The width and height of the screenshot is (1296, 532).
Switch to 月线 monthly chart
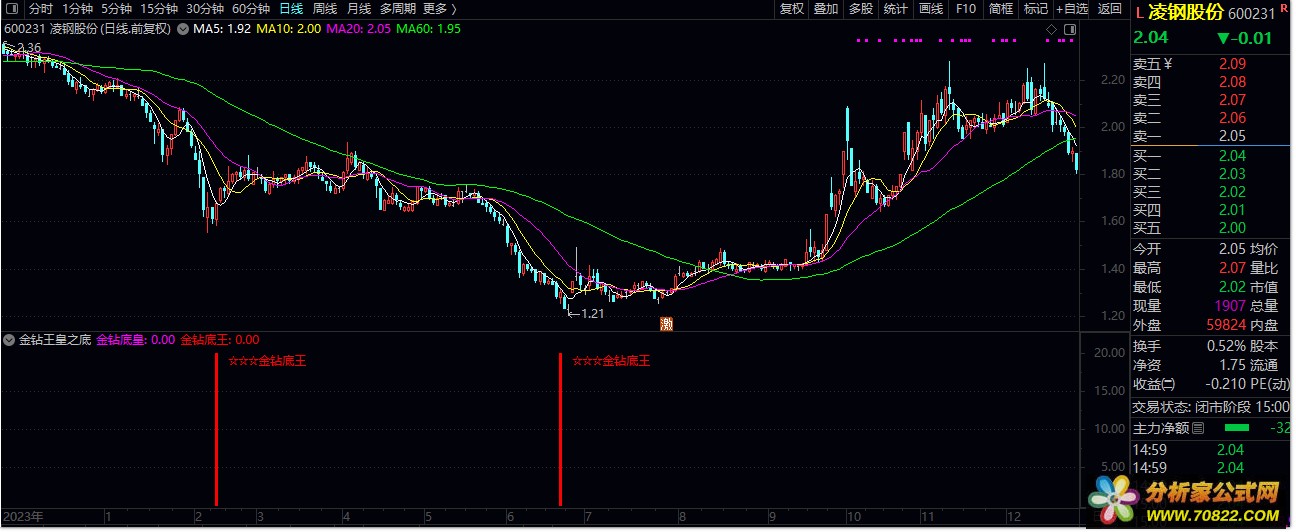359,9
